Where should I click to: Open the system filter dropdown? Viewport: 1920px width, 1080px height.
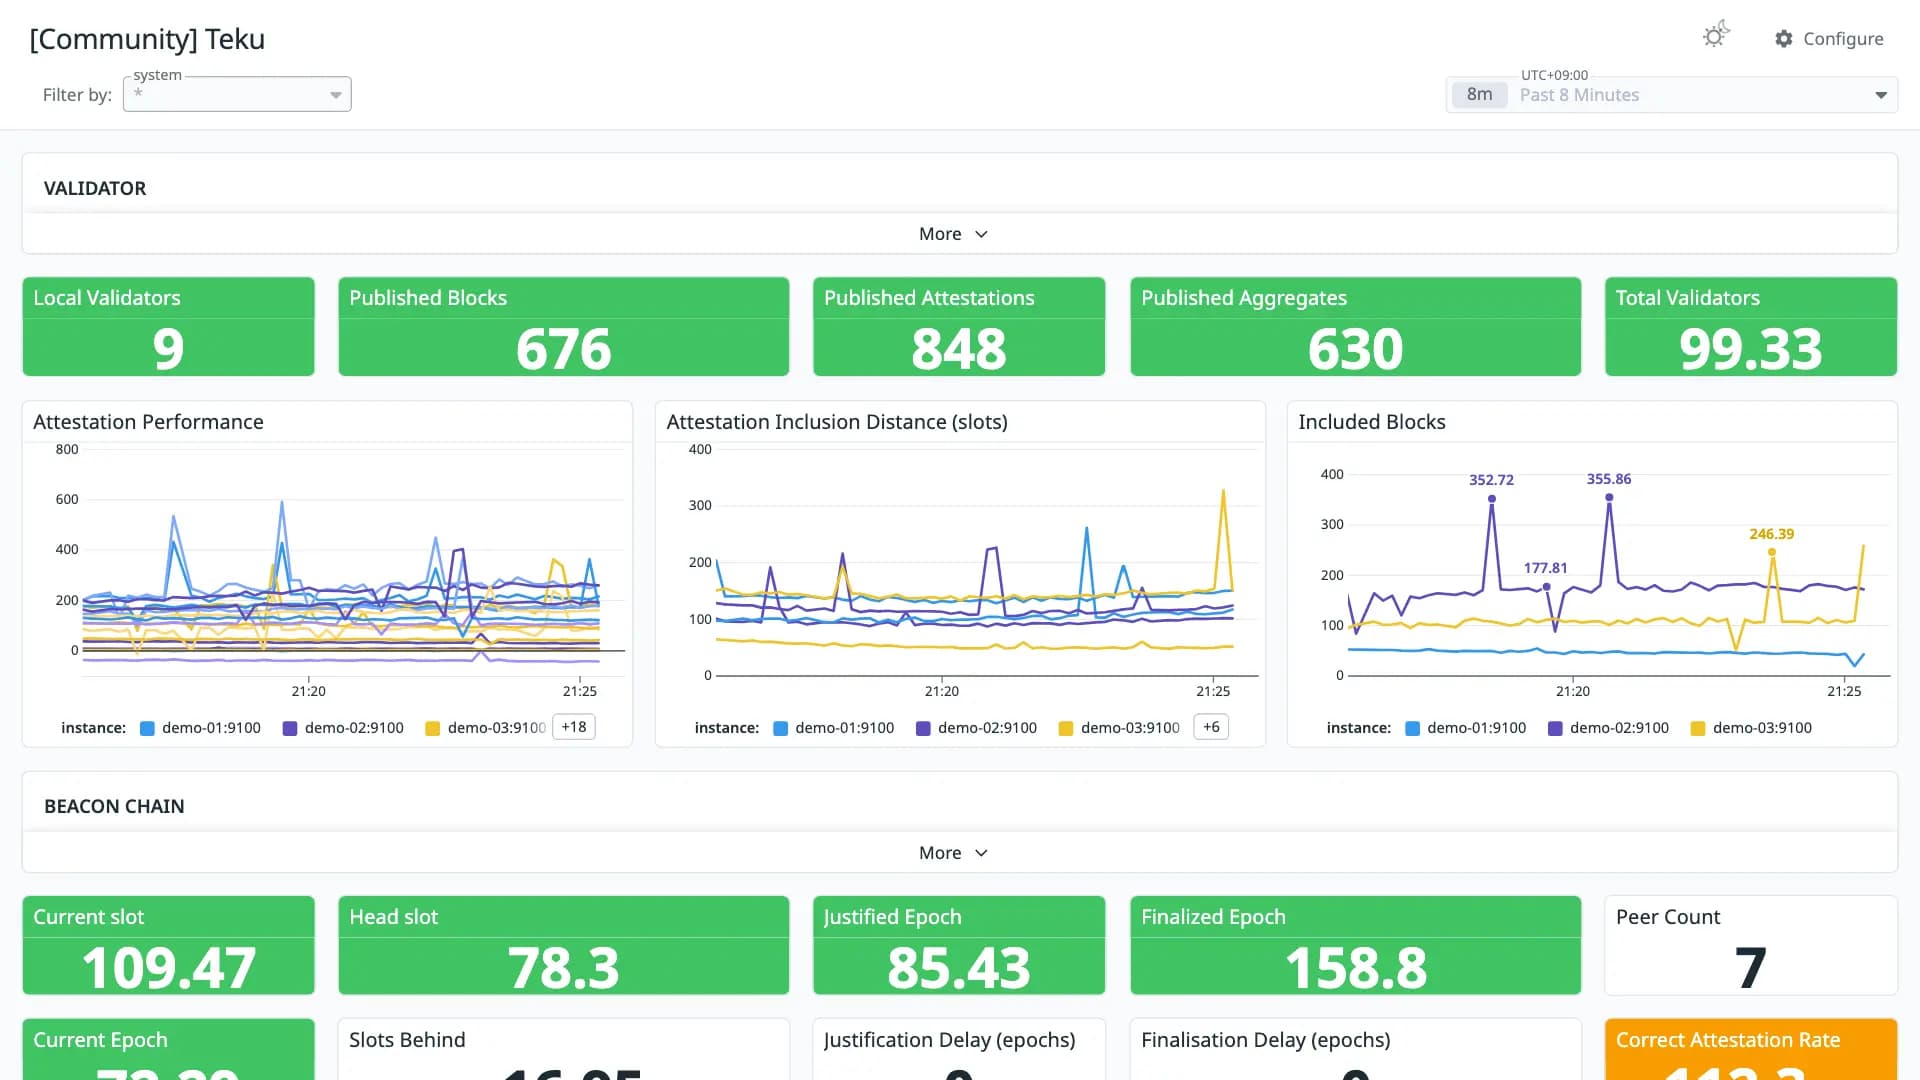coord(237,94)
